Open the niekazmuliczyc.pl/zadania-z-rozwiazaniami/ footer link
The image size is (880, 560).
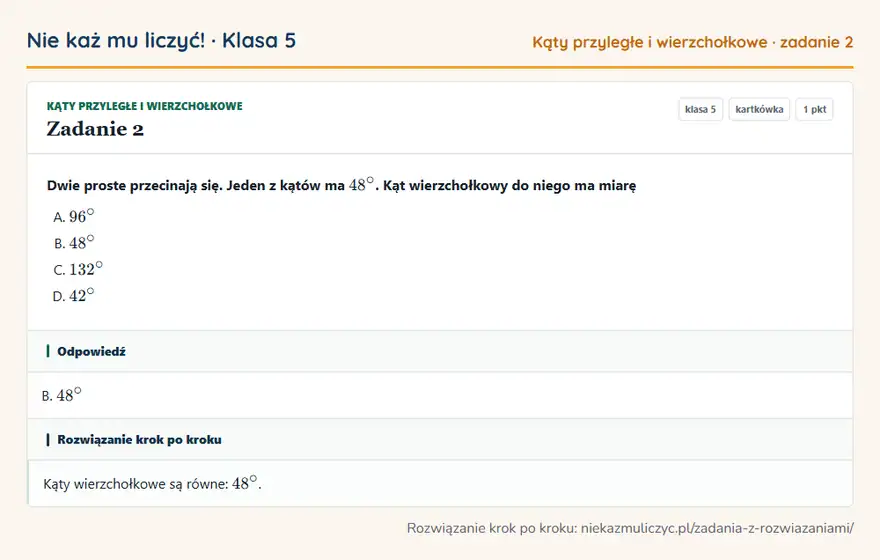point(717,528)
